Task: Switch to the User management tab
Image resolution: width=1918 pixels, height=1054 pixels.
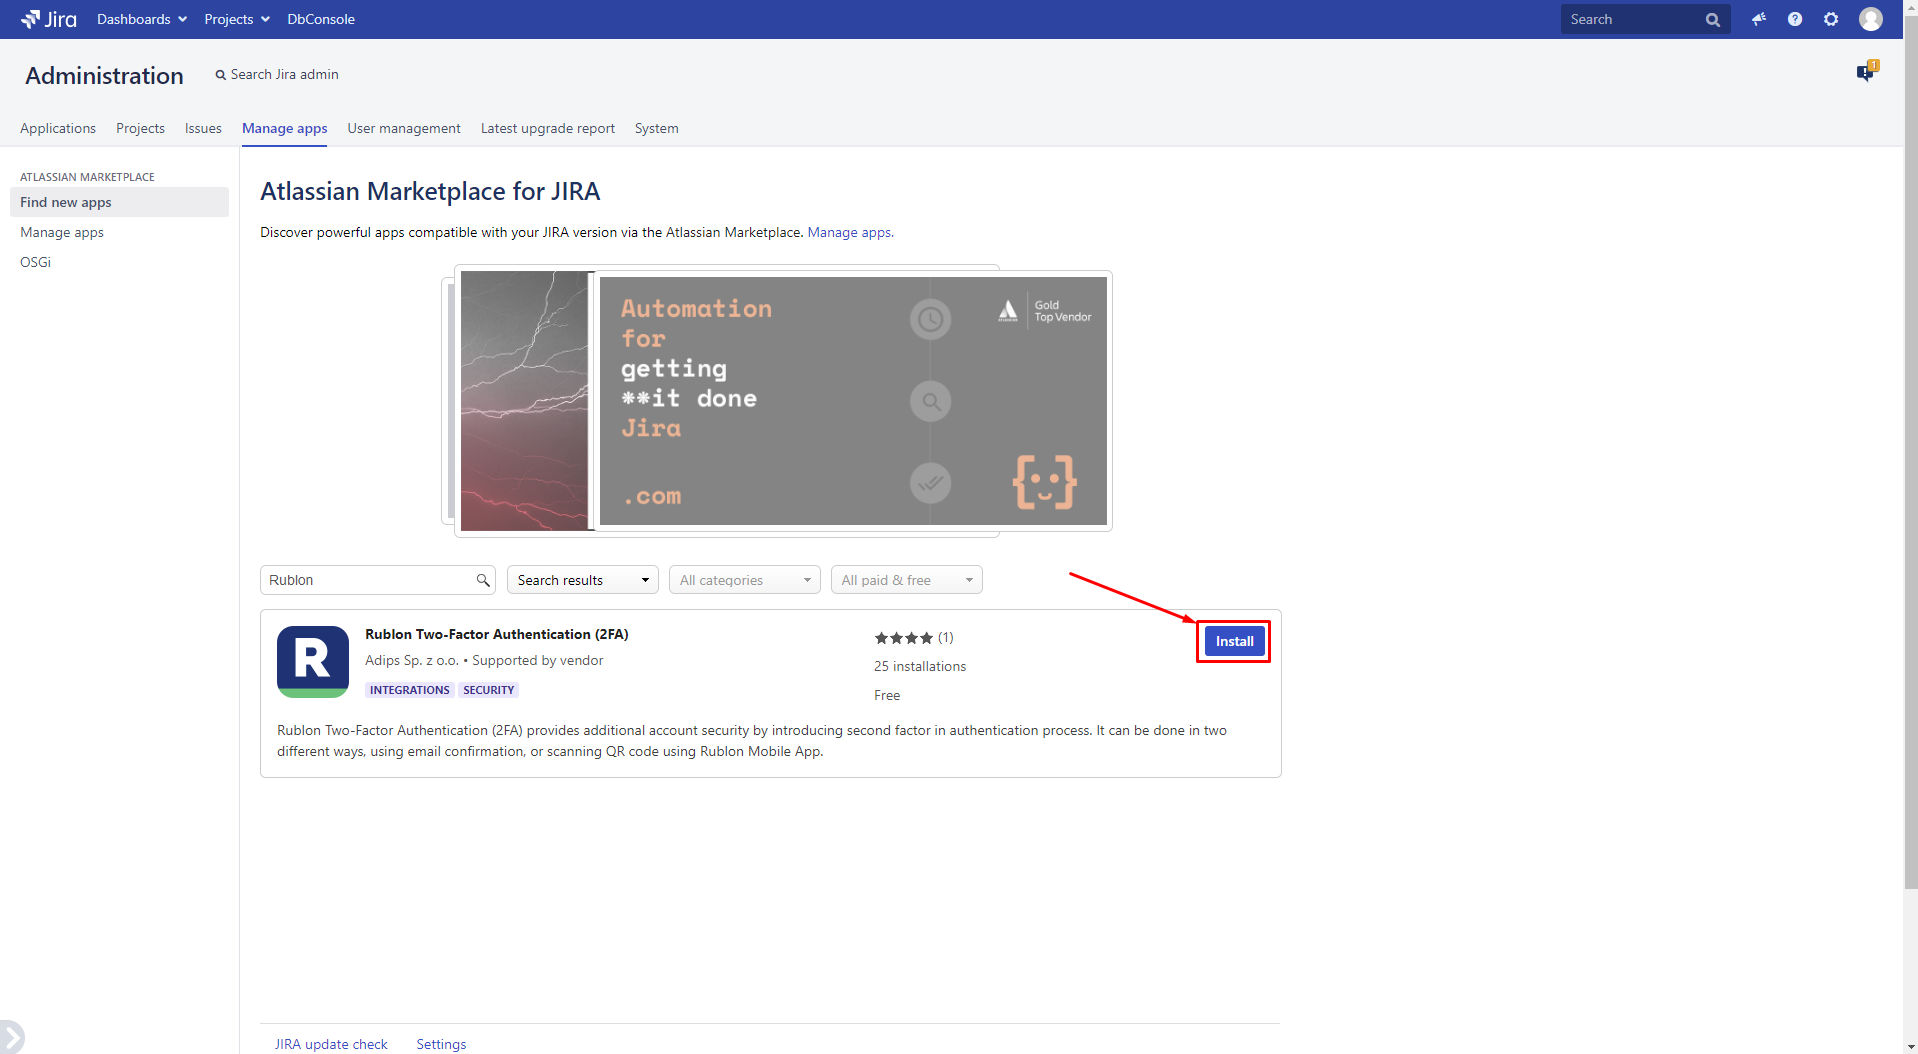Action: pyautogui.click(x=404, y=128)
